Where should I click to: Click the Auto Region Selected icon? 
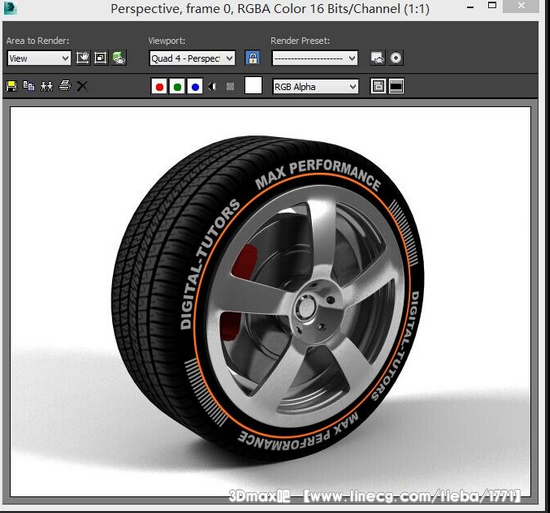pos(101,58)
